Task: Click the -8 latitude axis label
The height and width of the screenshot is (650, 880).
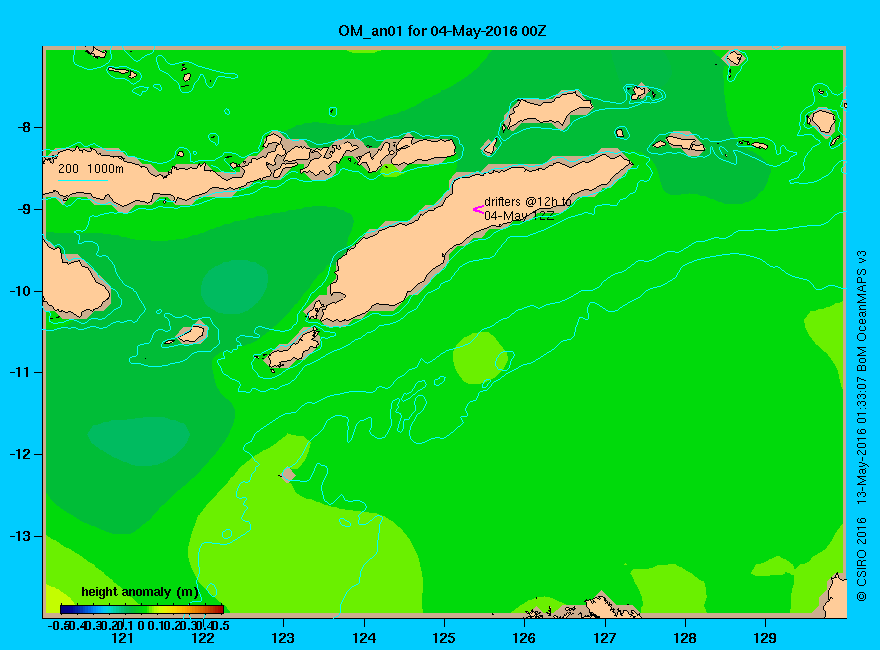Action: click(24, 127)
